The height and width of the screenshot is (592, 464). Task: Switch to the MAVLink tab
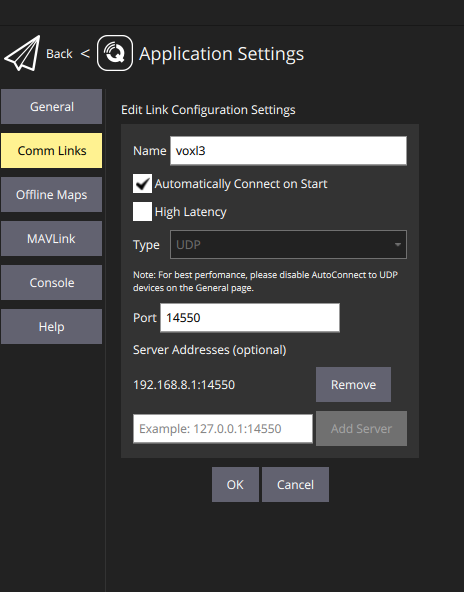click(51, 239)
